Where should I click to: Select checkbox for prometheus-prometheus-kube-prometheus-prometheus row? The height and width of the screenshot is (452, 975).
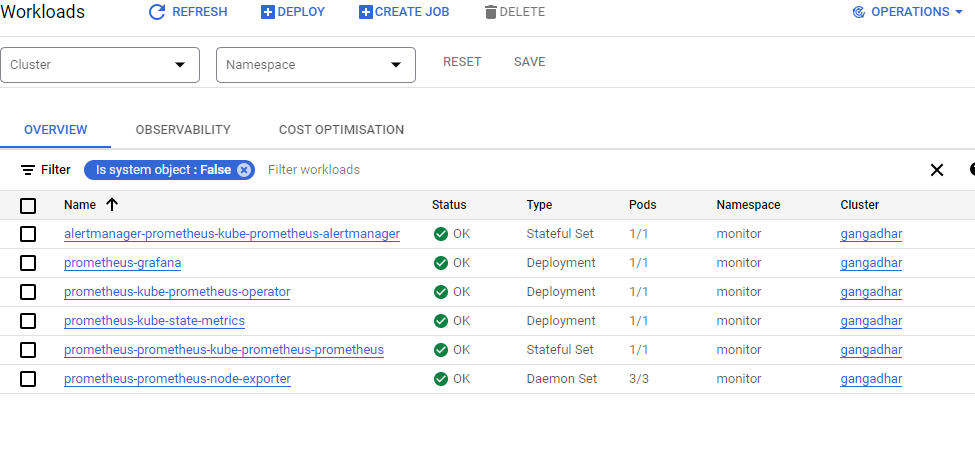point(28,350)
